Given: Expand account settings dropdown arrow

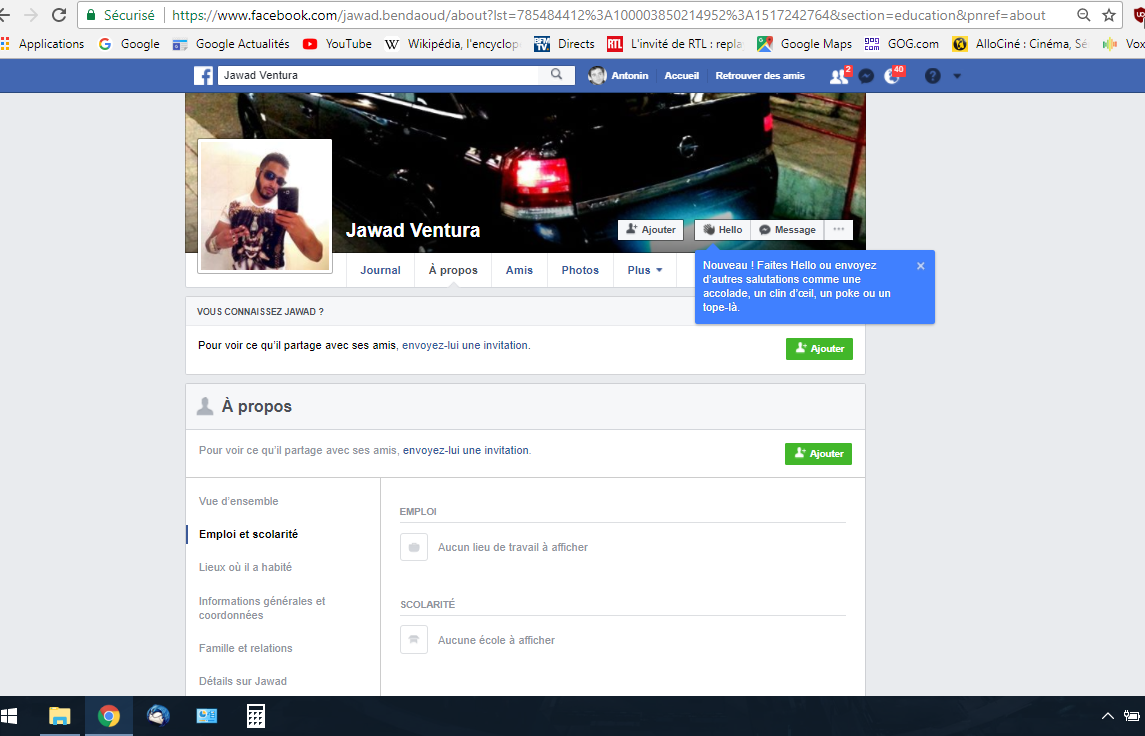Looking at the screenshot, I should pyautogui.click(x=957, y=76).
